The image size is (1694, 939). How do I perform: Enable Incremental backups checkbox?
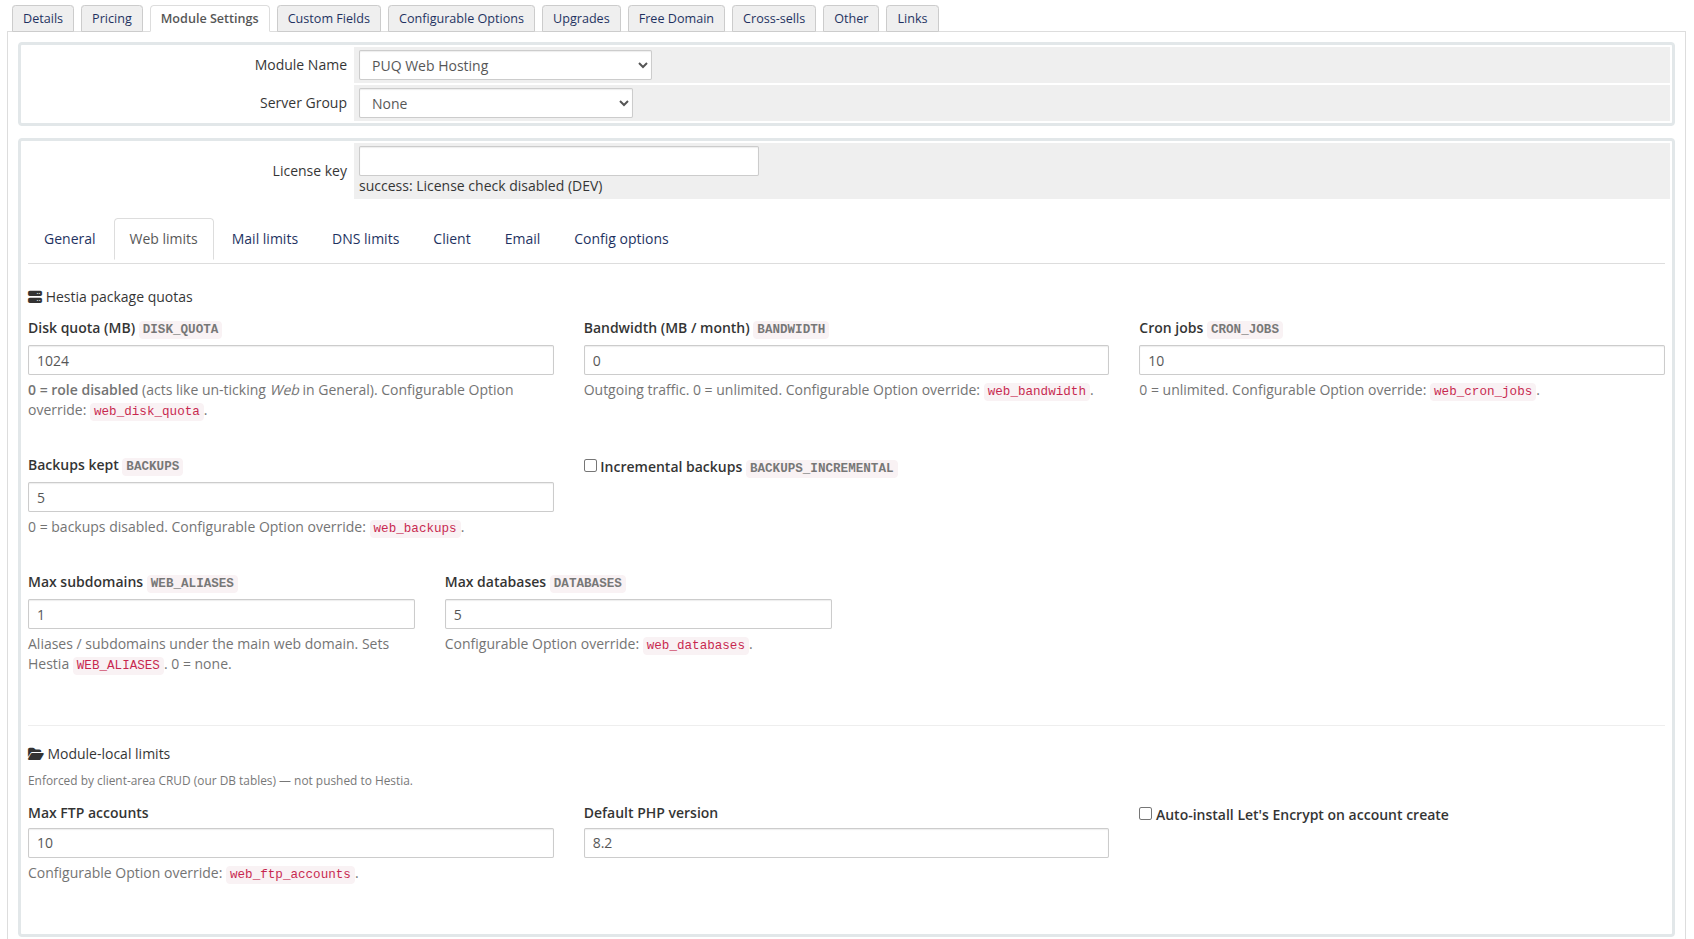tap(590, 466)
